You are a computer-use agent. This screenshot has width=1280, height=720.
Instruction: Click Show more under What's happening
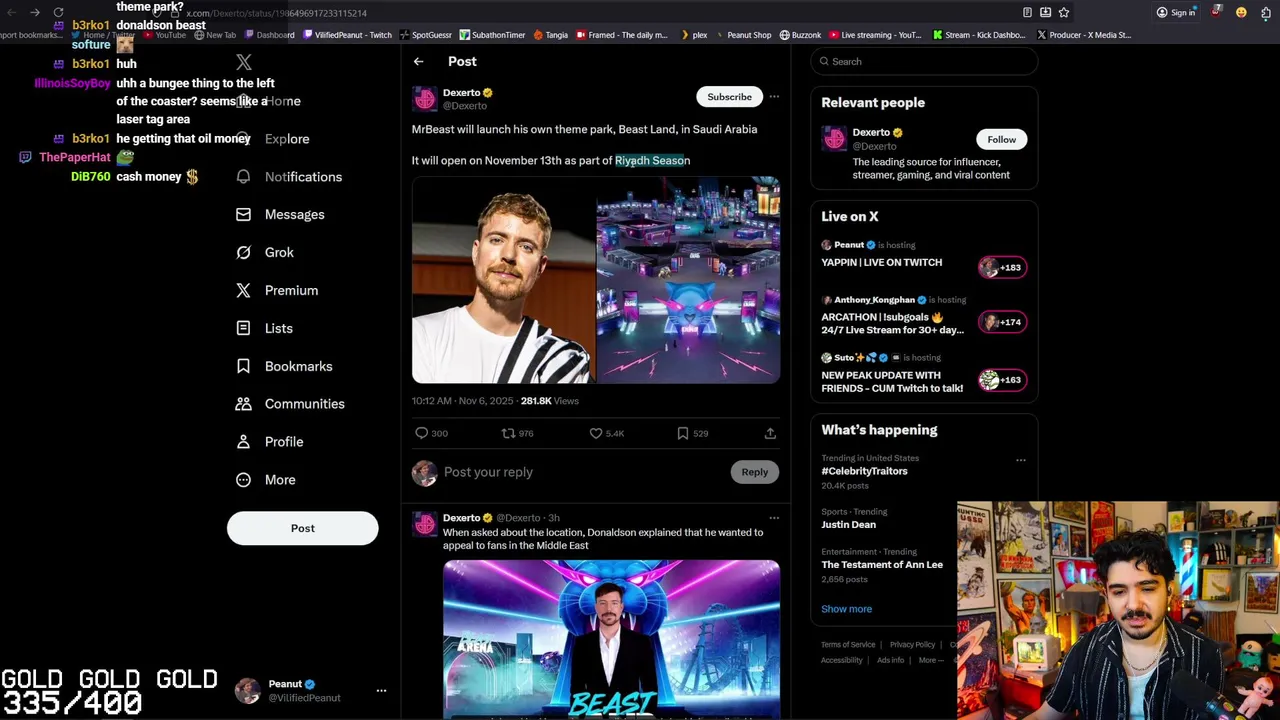pos(846,609)
